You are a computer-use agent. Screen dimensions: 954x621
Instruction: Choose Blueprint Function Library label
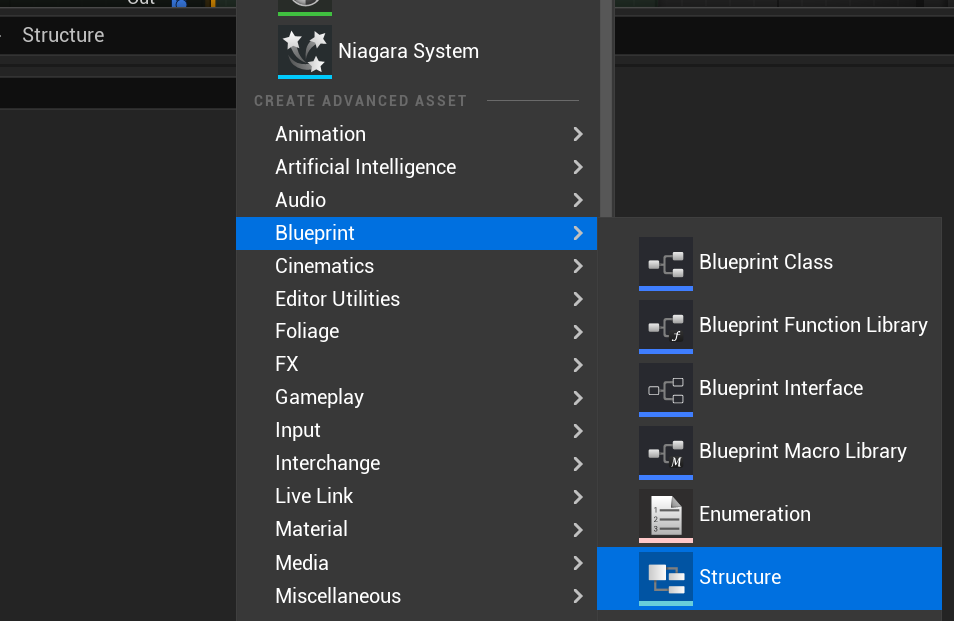[x=813, y=325]
